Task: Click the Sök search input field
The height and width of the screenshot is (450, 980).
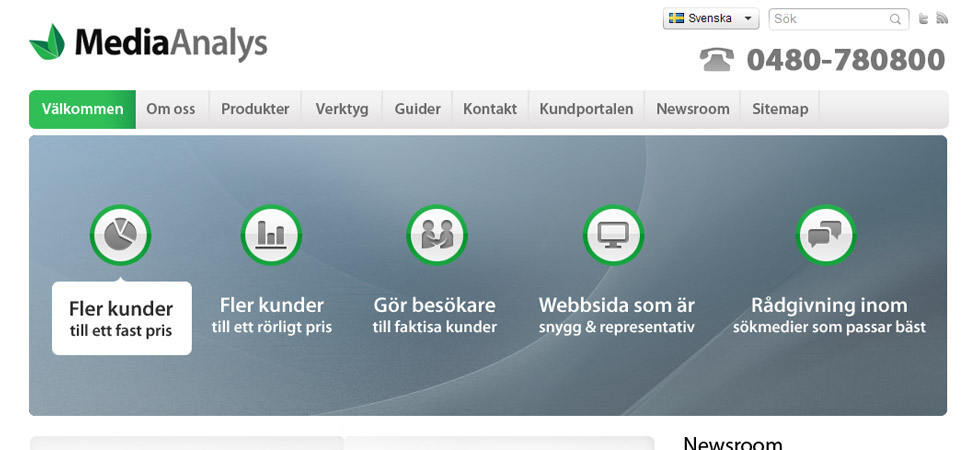Action: click(x=828, y=19)
